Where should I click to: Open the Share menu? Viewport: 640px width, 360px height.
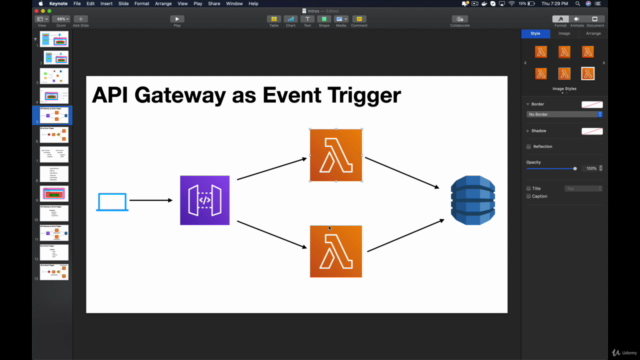(x=214, y=4)
